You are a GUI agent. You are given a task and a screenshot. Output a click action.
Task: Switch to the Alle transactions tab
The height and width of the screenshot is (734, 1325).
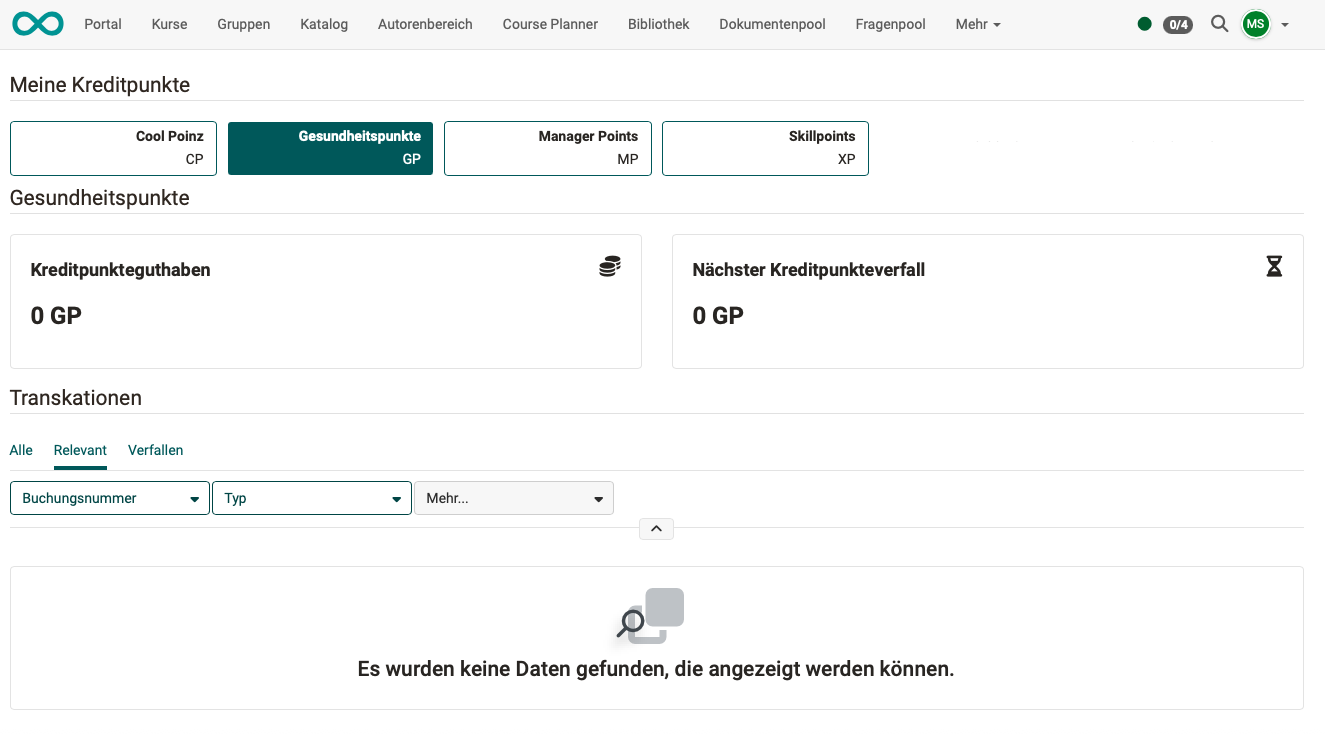click(x=20, y=450)
